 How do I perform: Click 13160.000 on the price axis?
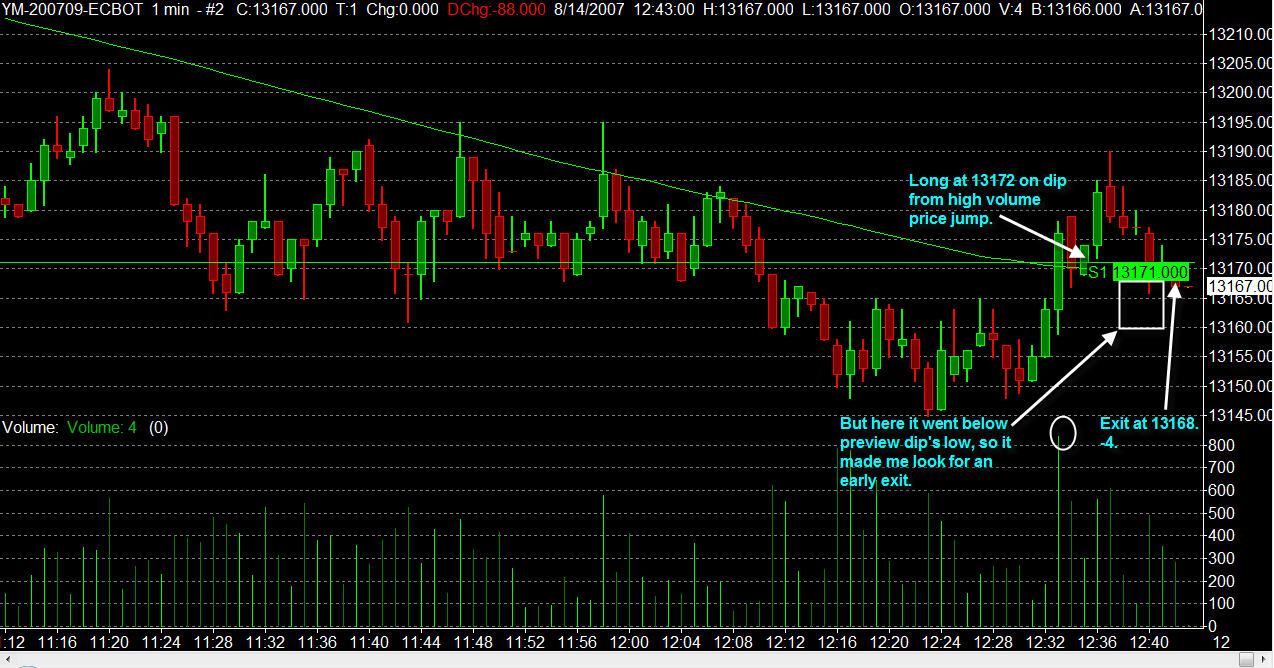tap(1240, 328)
